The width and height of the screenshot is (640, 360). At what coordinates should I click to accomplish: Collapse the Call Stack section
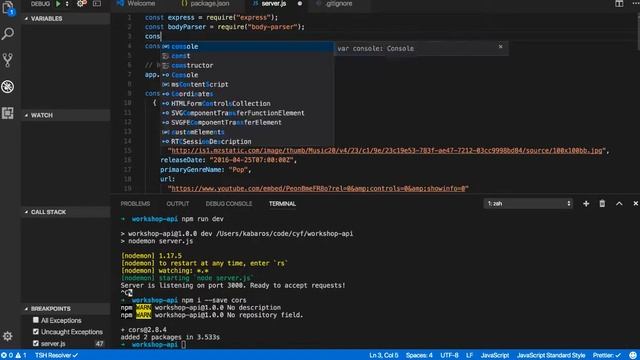click(x=66, y=212)
